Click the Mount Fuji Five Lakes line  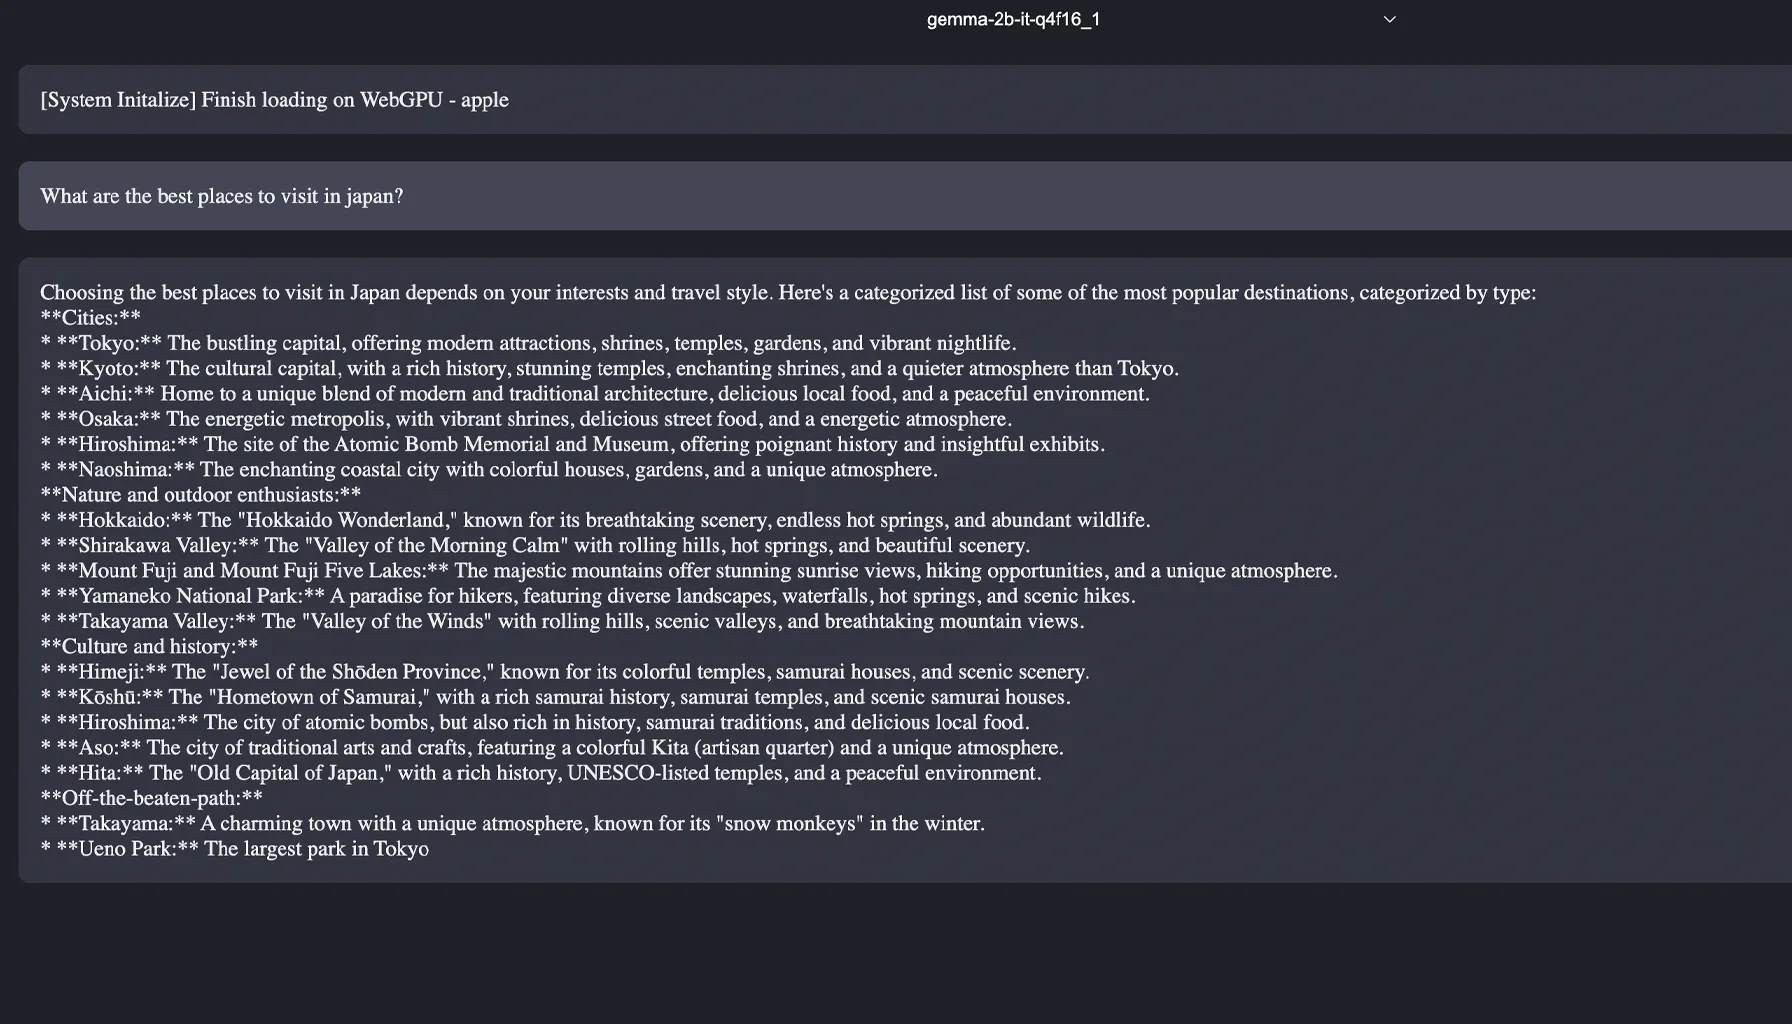click(x=691, y=570)
